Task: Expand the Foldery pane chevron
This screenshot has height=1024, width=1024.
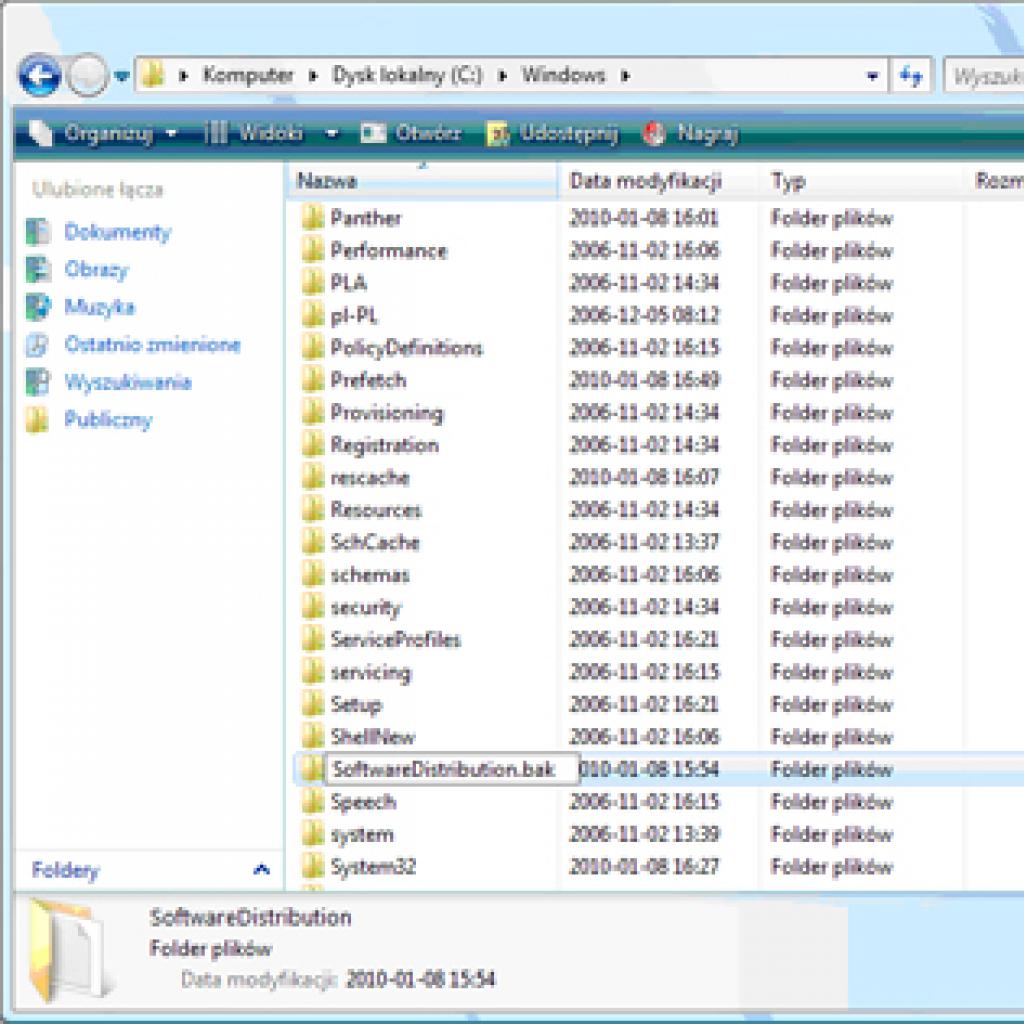Action: pyautogui.click(x=261, y=869)
